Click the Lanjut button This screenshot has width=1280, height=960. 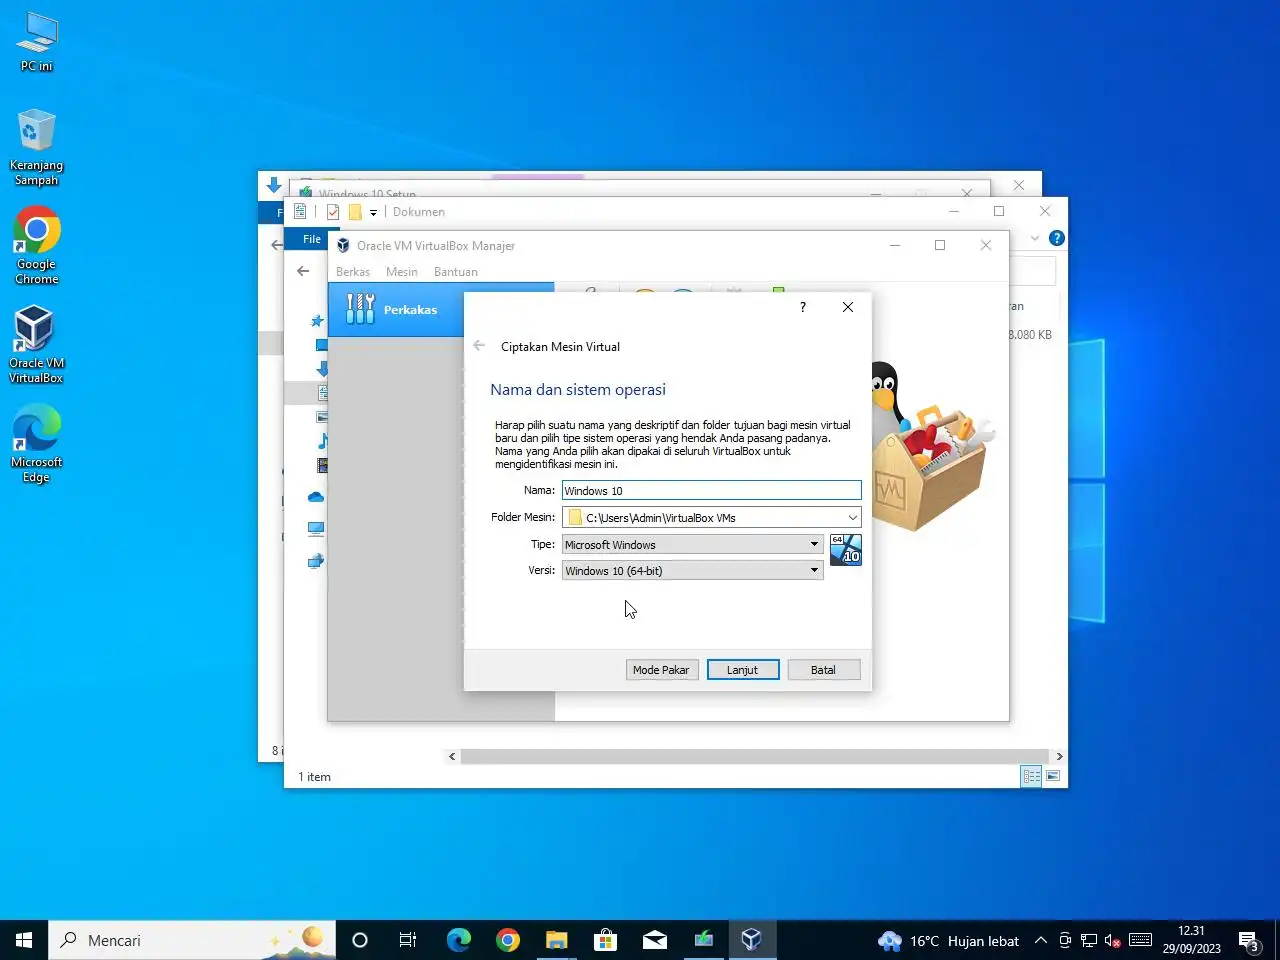click(742, 670)
